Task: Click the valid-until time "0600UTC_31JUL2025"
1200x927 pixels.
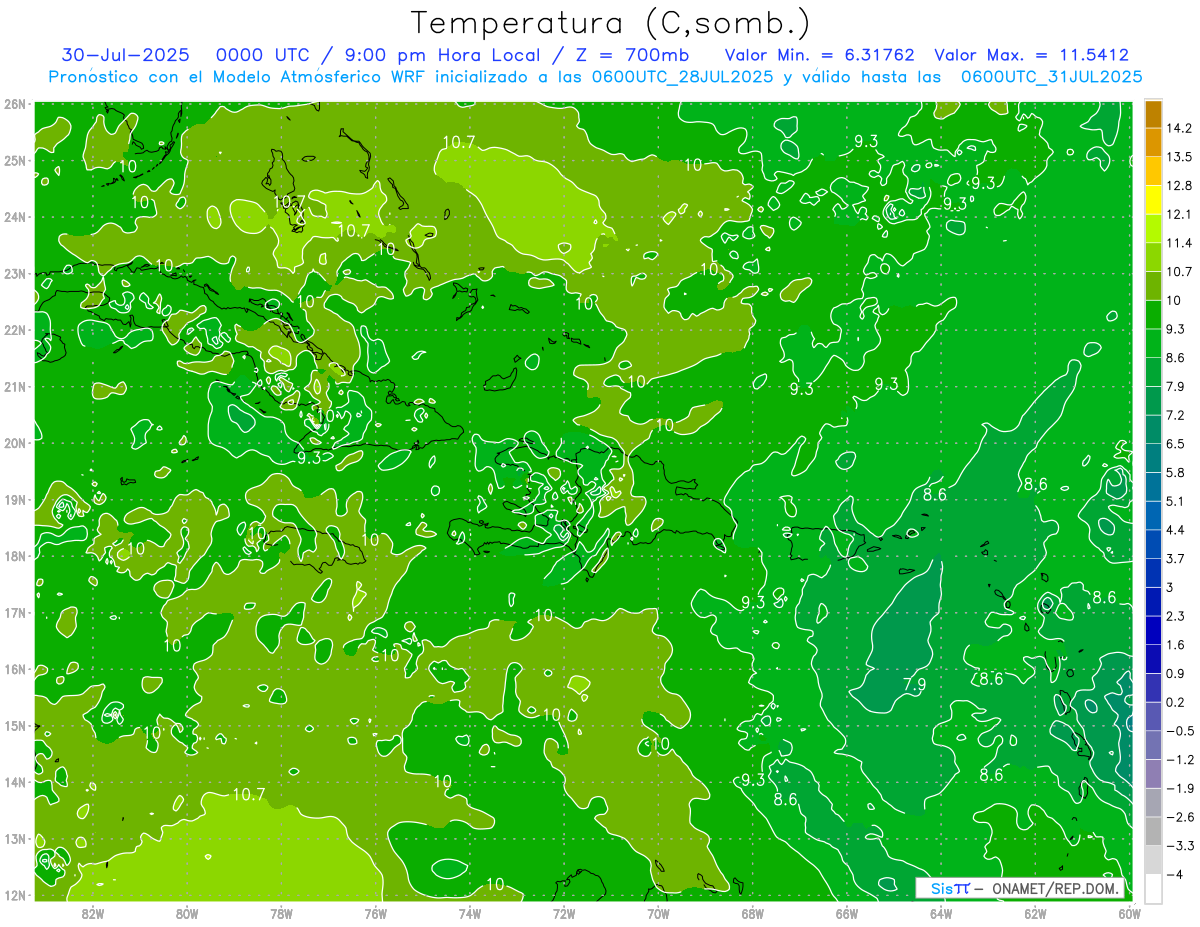Action: [1052, 76]
